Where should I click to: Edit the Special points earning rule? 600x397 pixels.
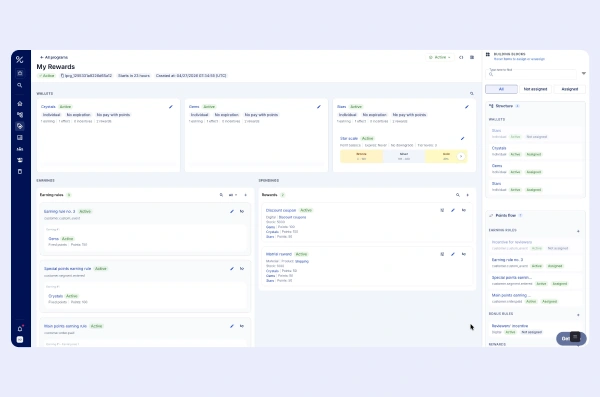tap(232, 269)
